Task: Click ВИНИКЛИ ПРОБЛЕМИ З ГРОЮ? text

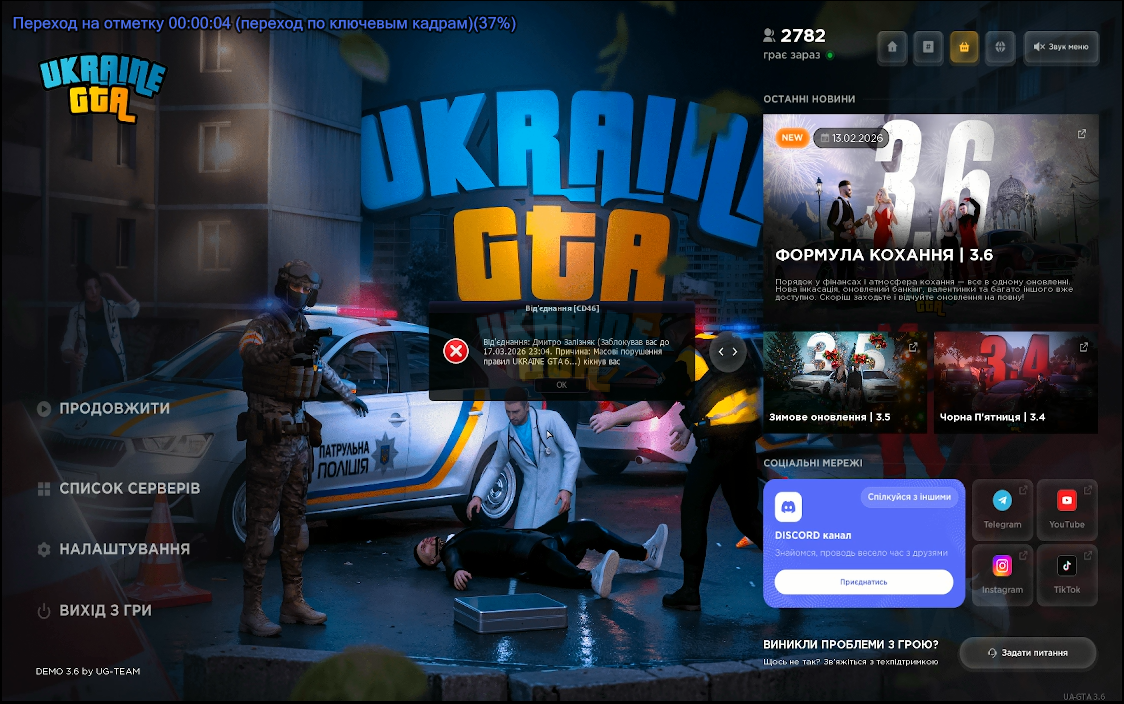Action: [851, 644]
